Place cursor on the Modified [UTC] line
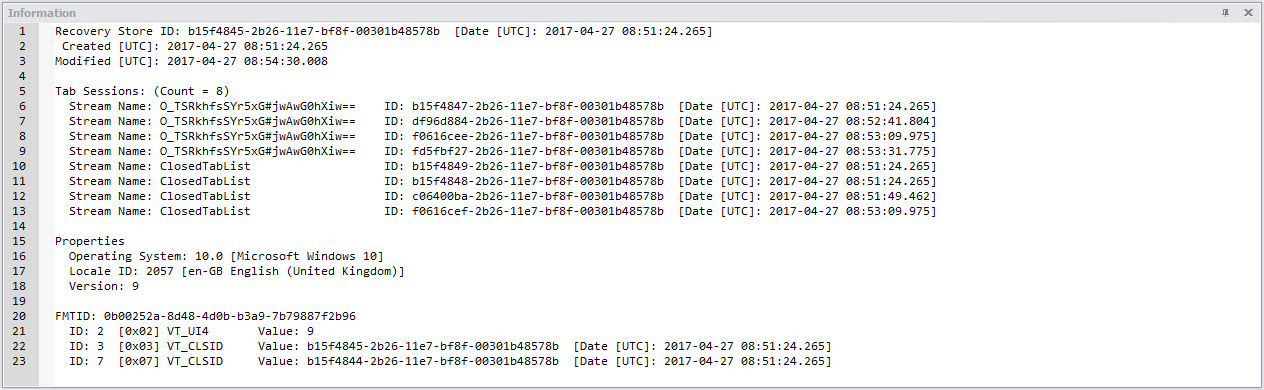 coord(192,61)
